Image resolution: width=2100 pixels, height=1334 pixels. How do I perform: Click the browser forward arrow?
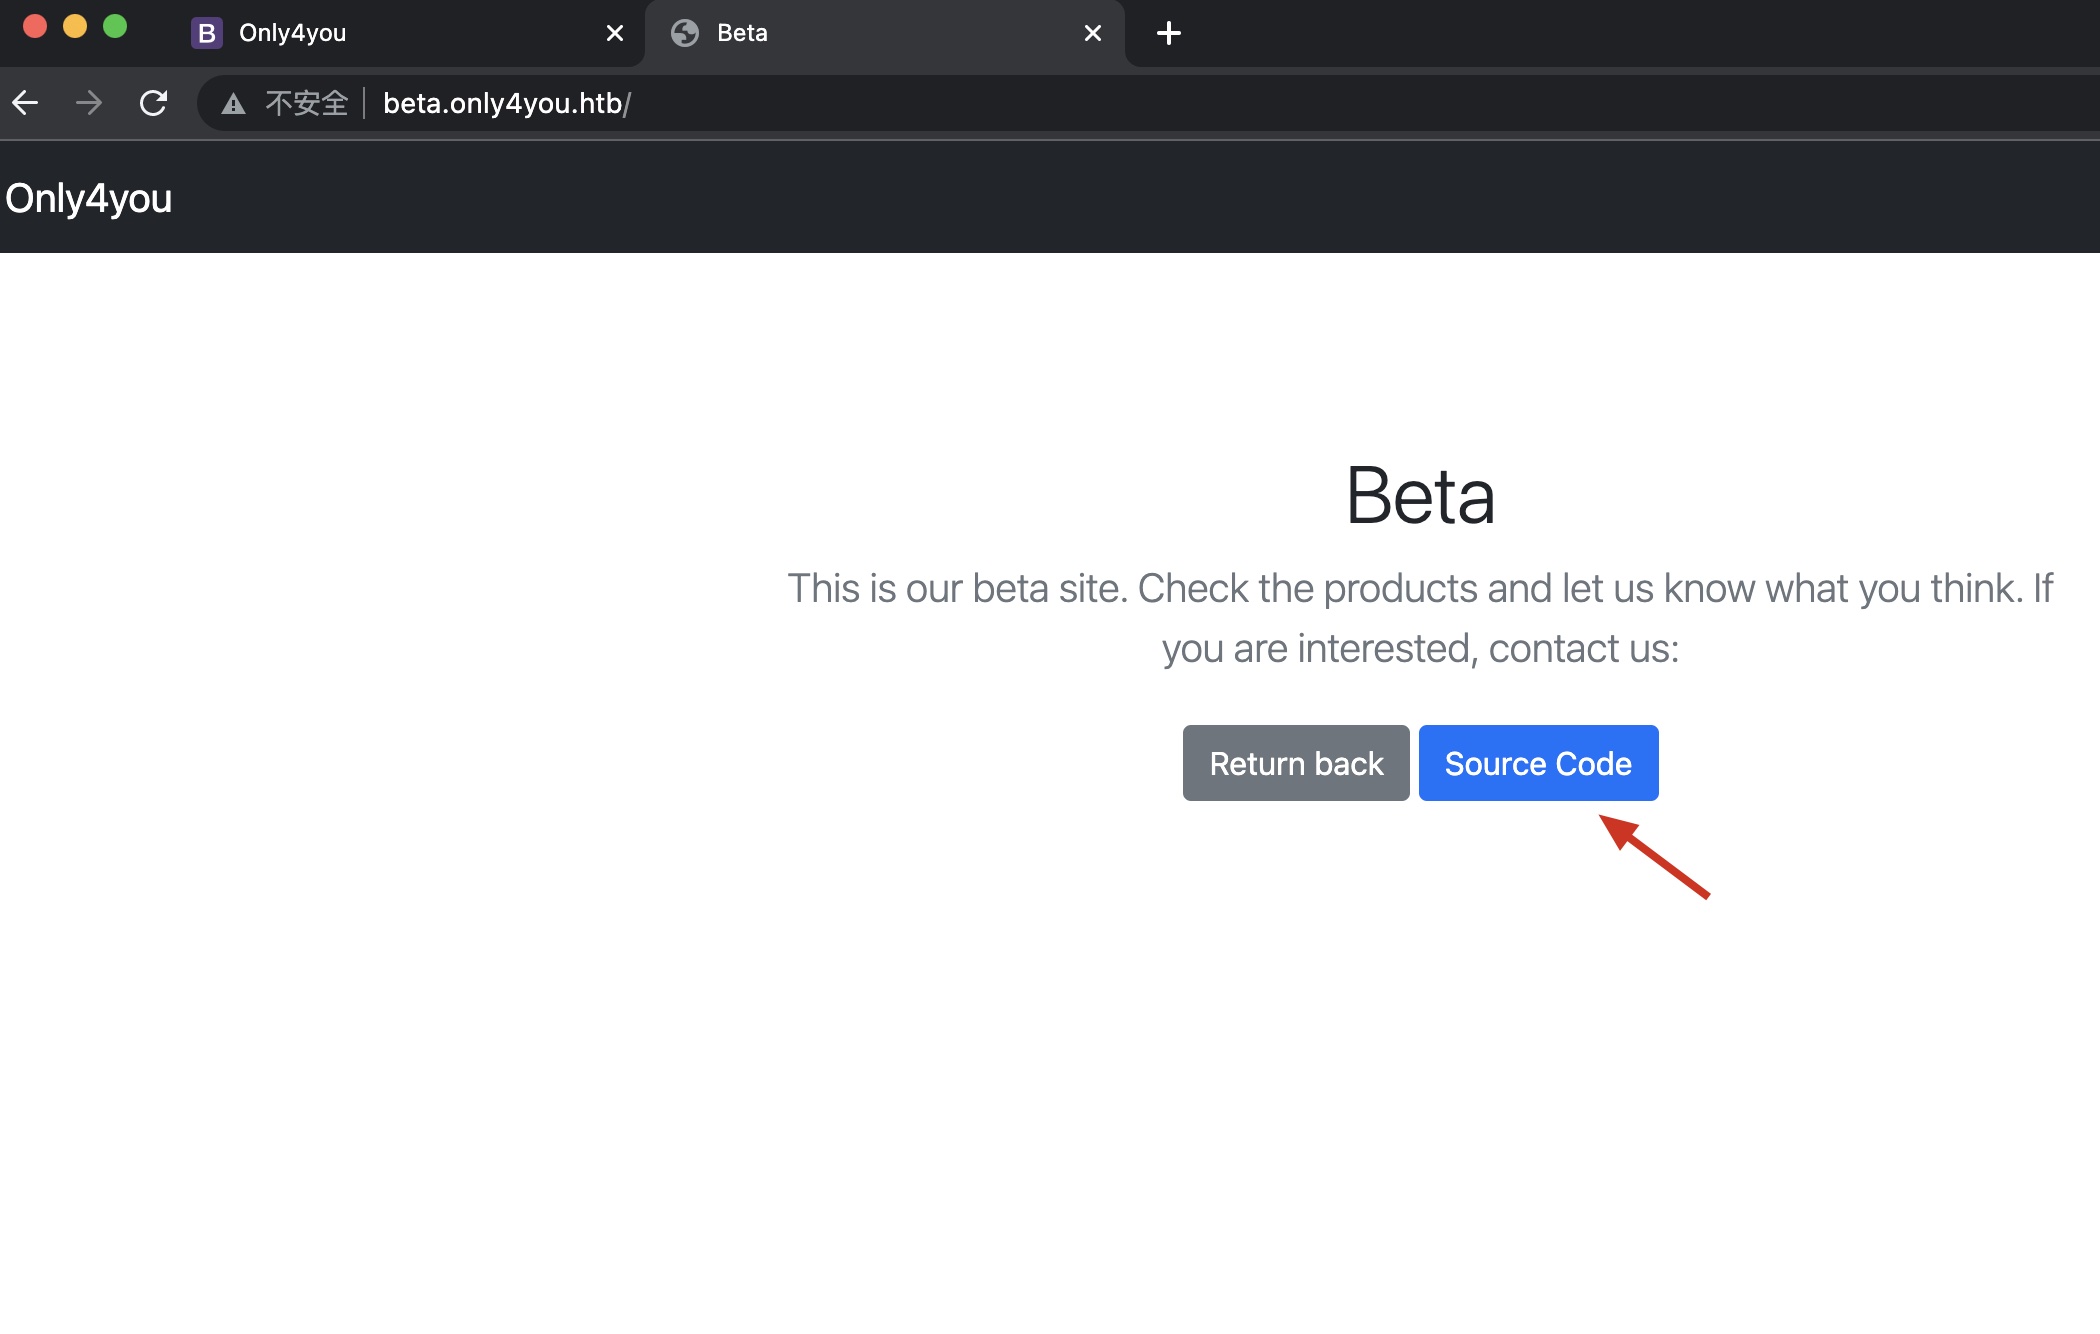(x=89, y=102)
